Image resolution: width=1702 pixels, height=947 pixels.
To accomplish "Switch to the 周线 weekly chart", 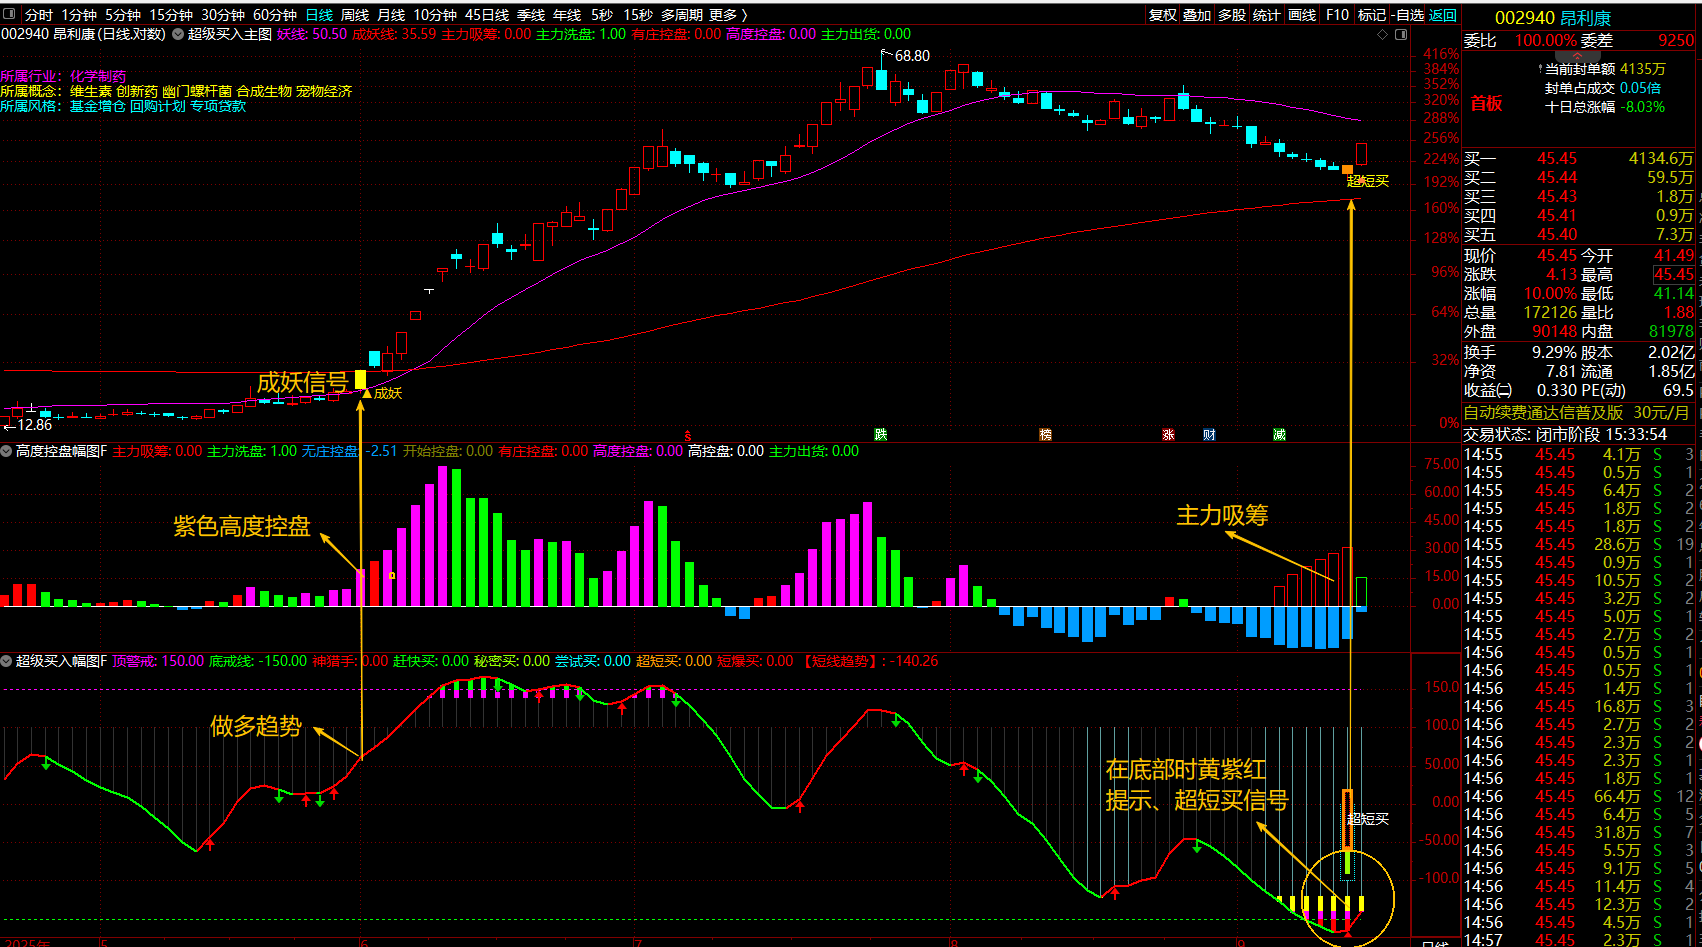I will click(355, 15).
